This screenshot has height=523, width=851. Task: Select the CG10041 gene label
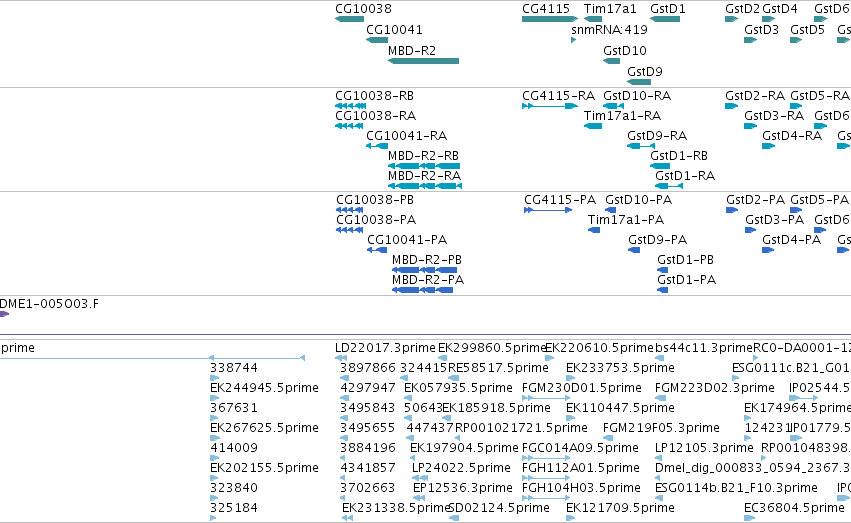pyautogui.click(x=394, y=30)
